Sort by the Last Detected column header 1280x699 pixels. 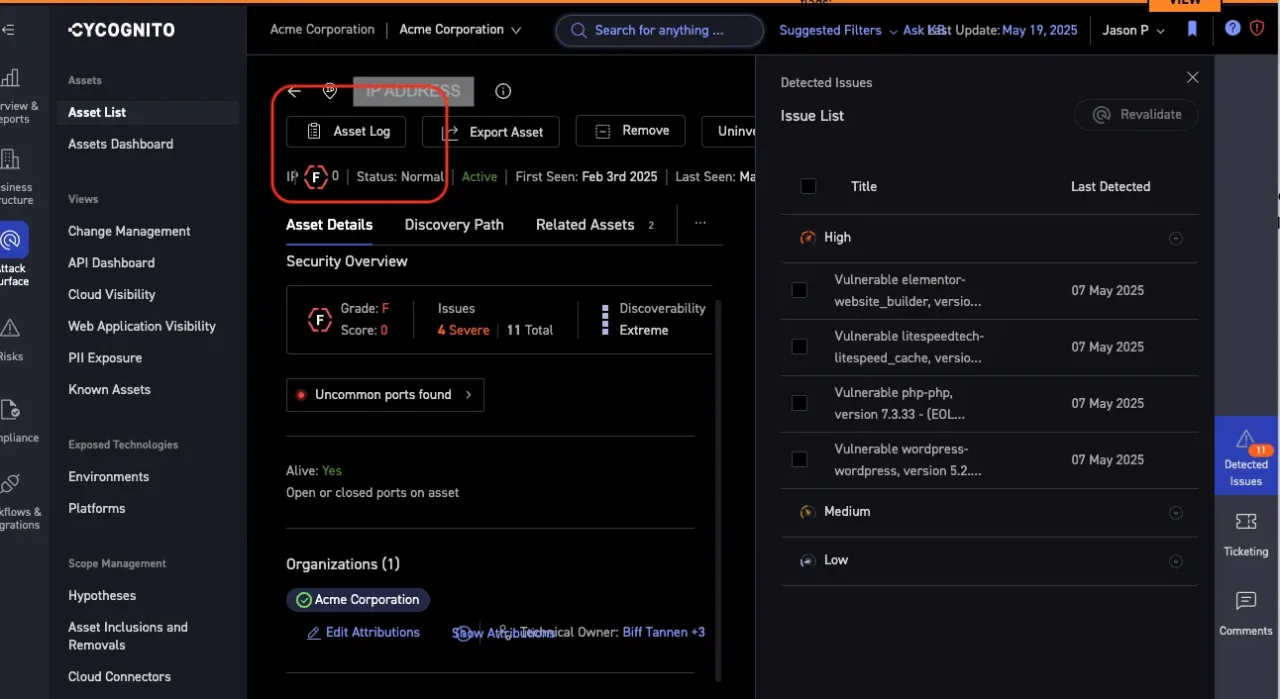pyautogui.click(x=1110, y=186)
